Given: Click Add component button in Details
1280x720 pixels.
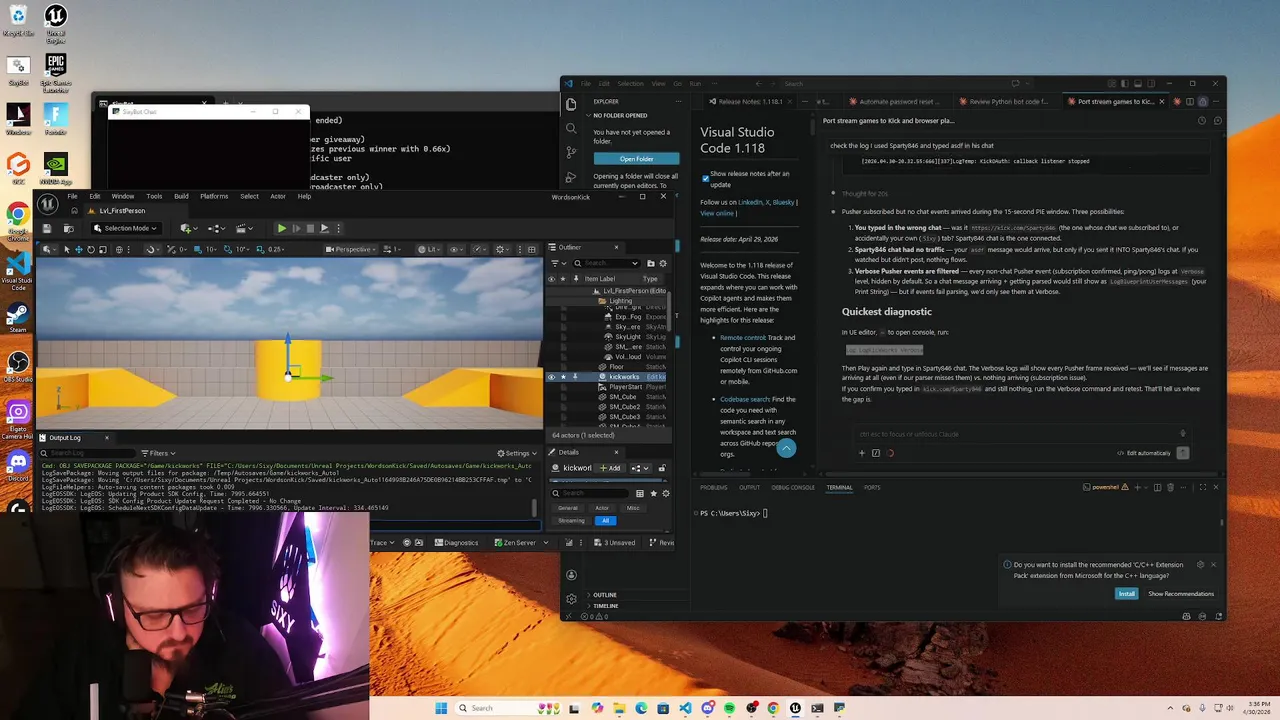Looking at the screenshot, I should click(609, 468).
